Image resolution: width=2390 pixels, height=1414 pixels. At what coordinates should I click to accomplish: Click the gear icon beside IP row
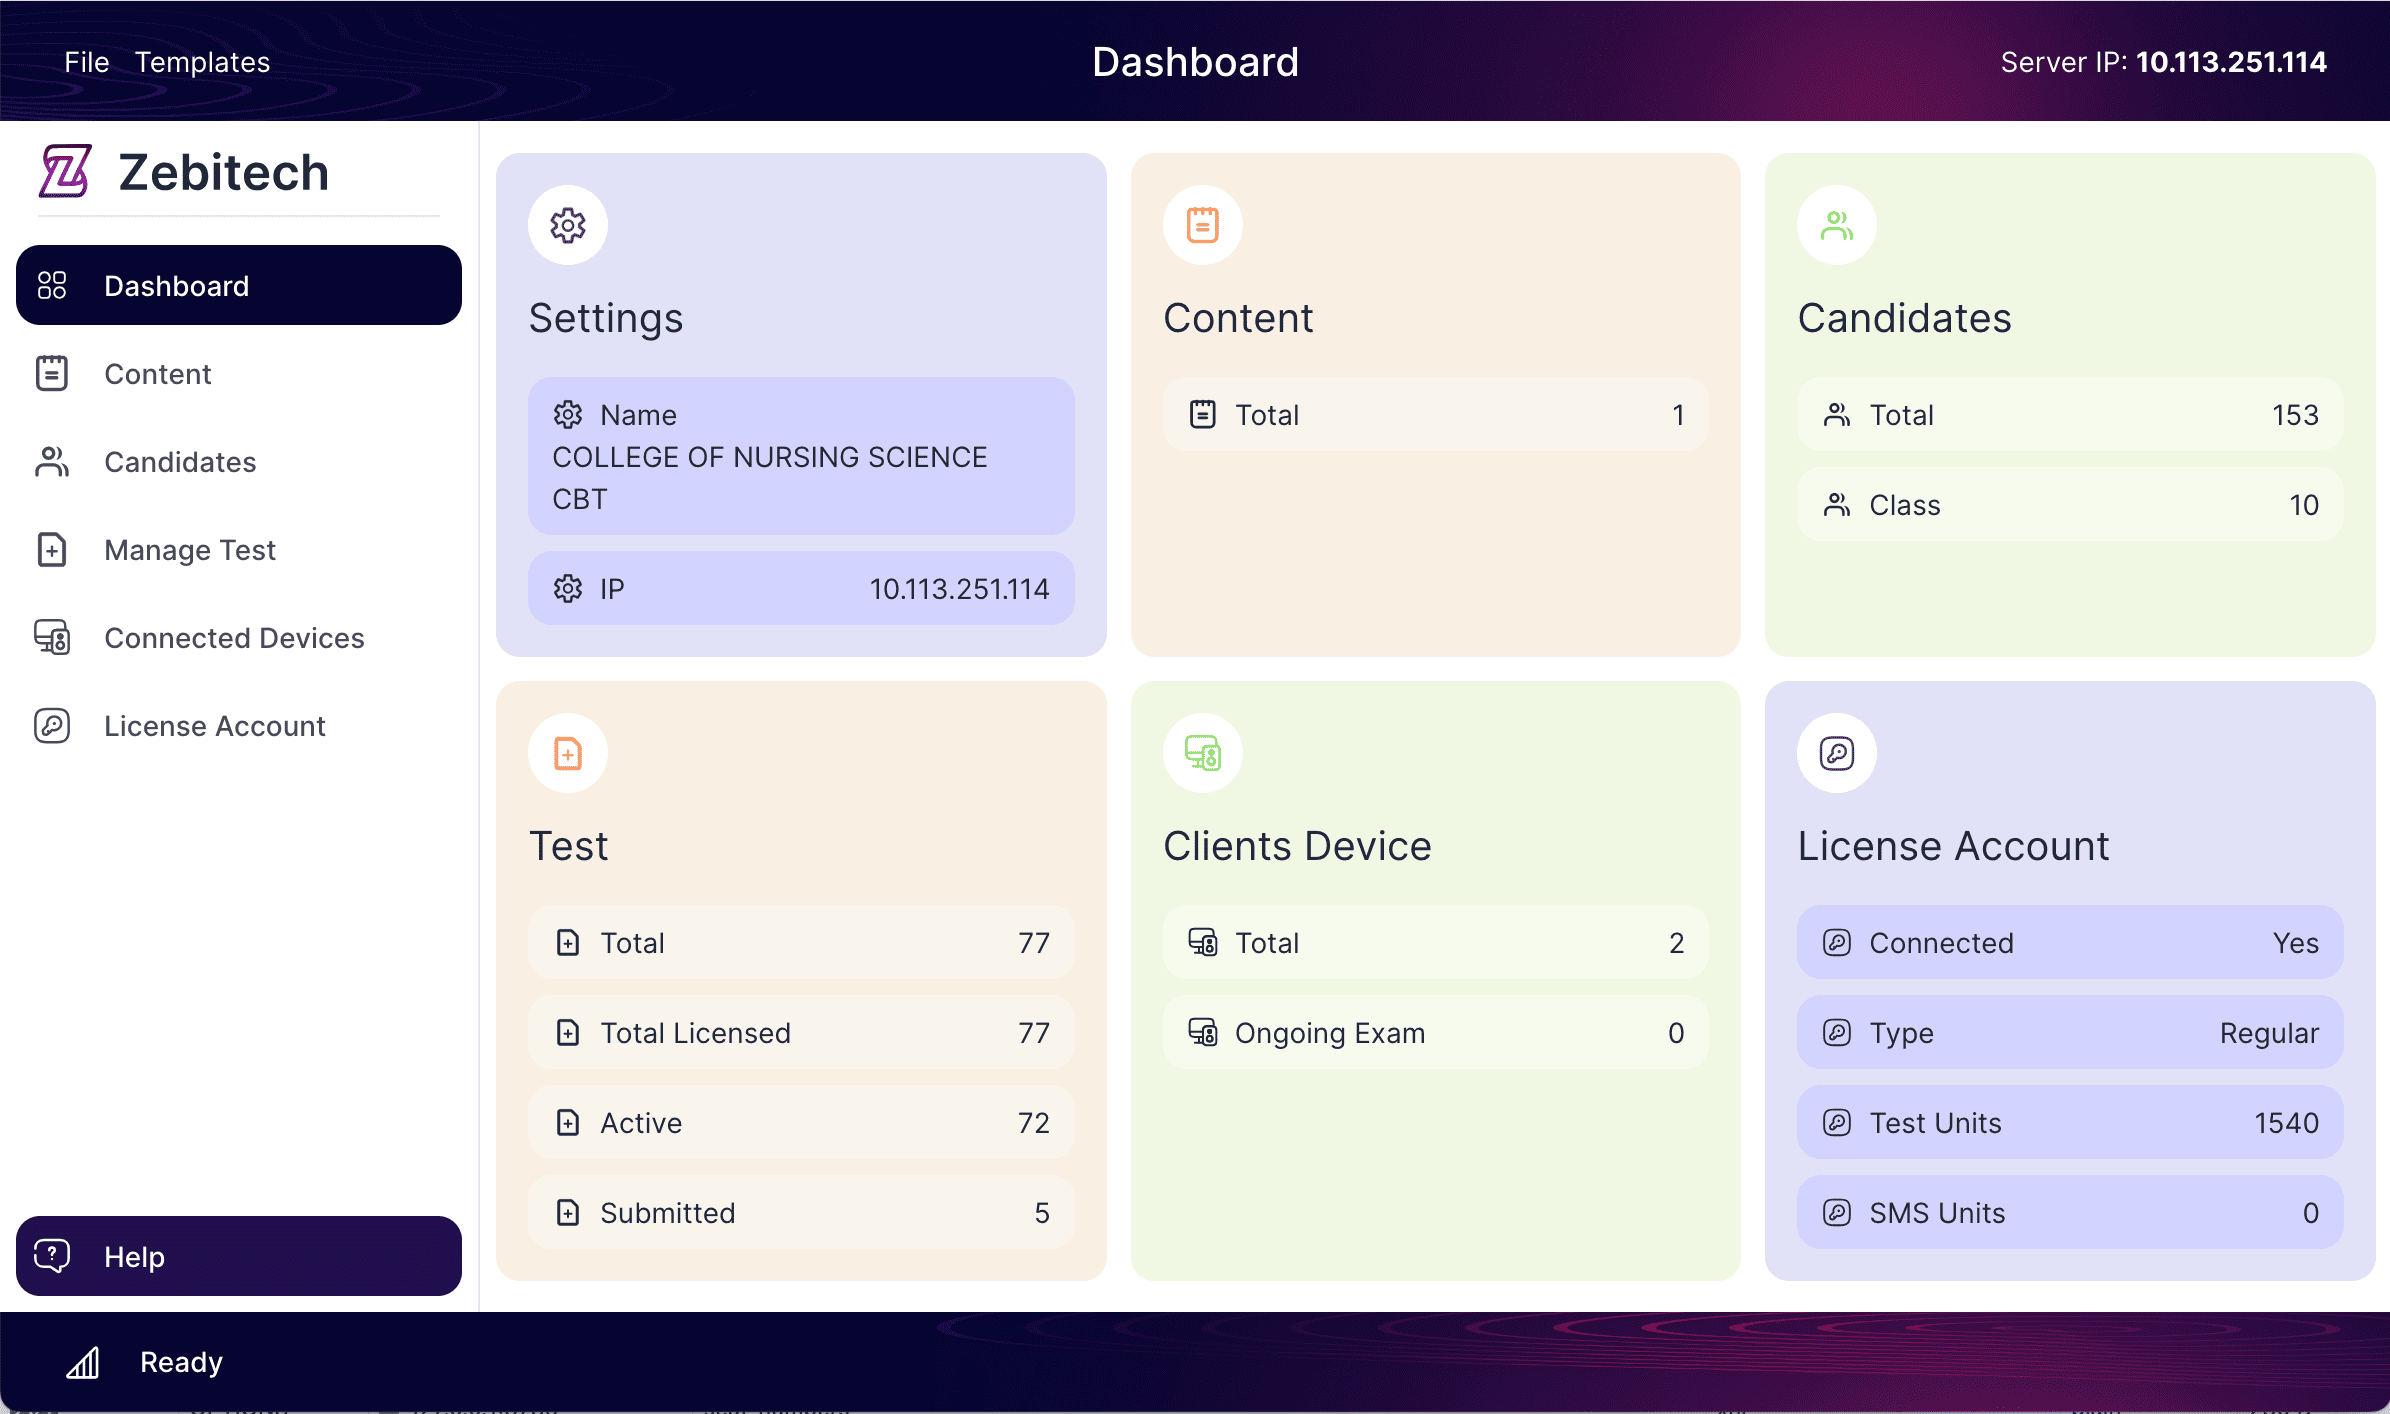(568, 588)
